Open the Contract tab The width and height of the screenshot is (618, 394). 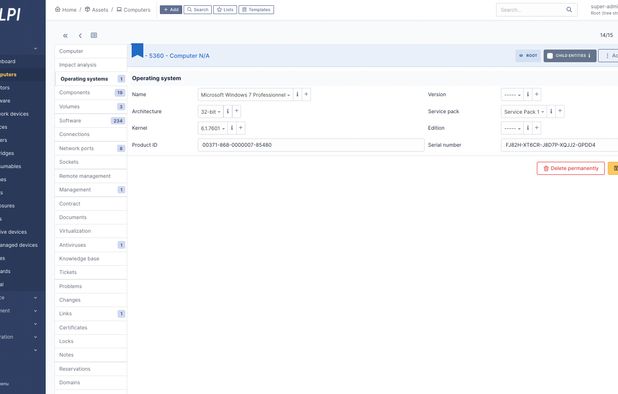pyautogui.click(x=91, y=204)
